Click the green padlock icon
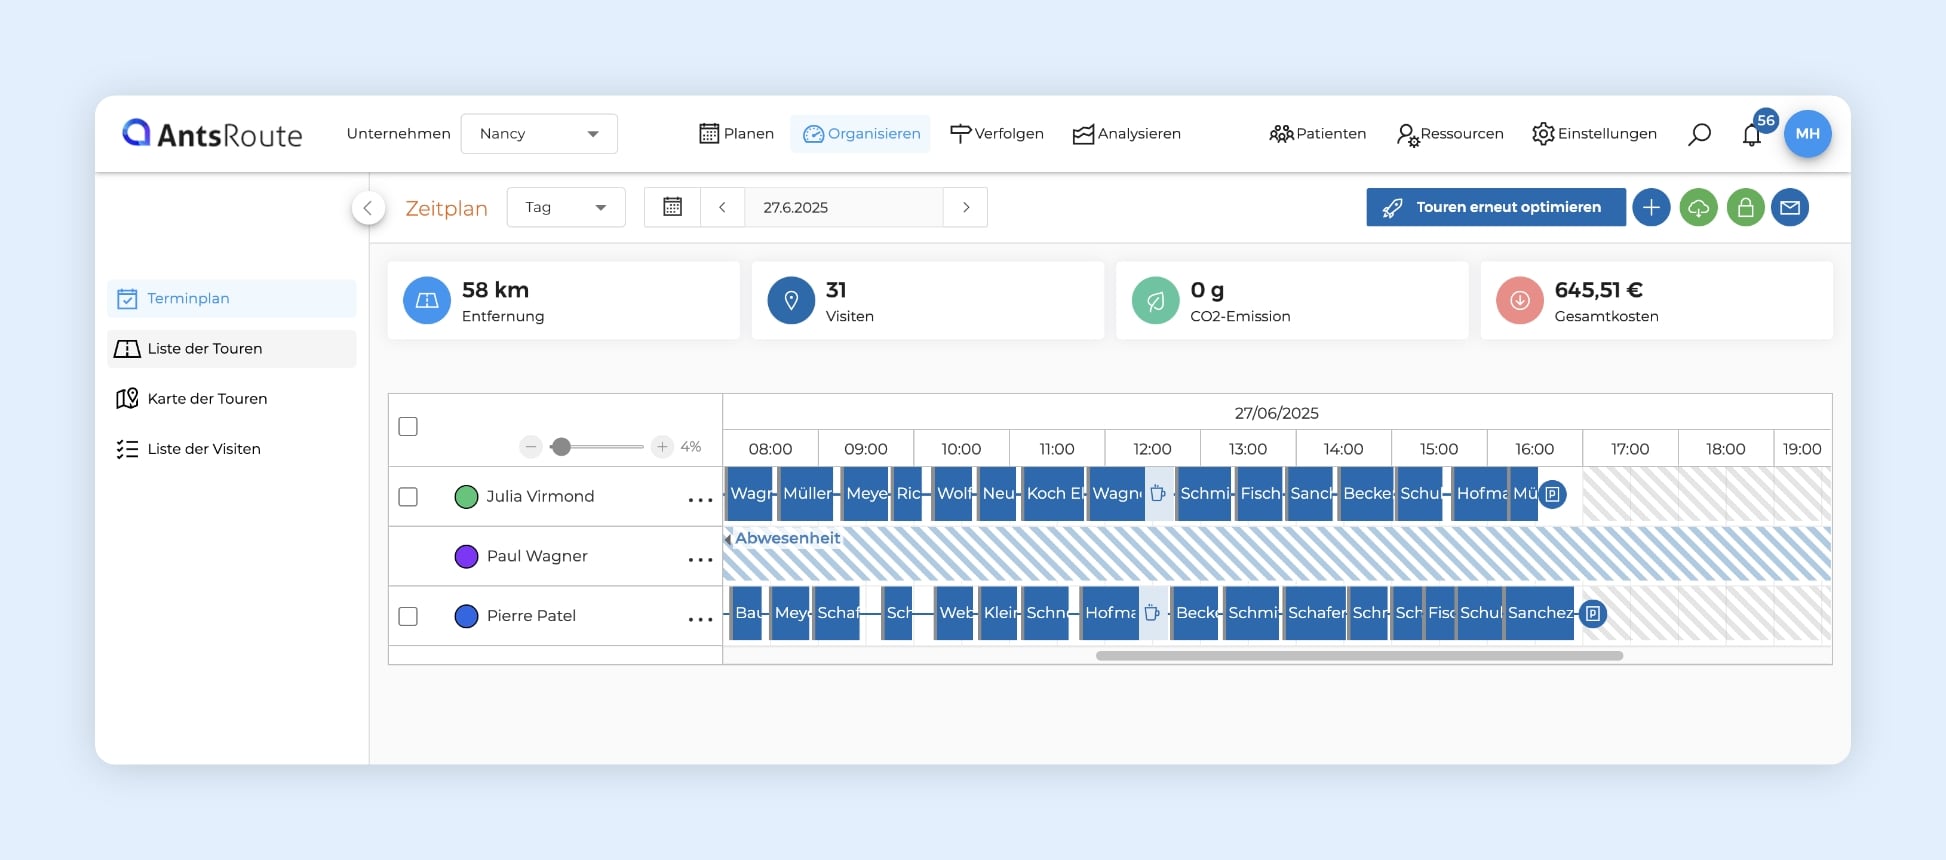This screenshot has height=860, width=1946. [1745, 208]
